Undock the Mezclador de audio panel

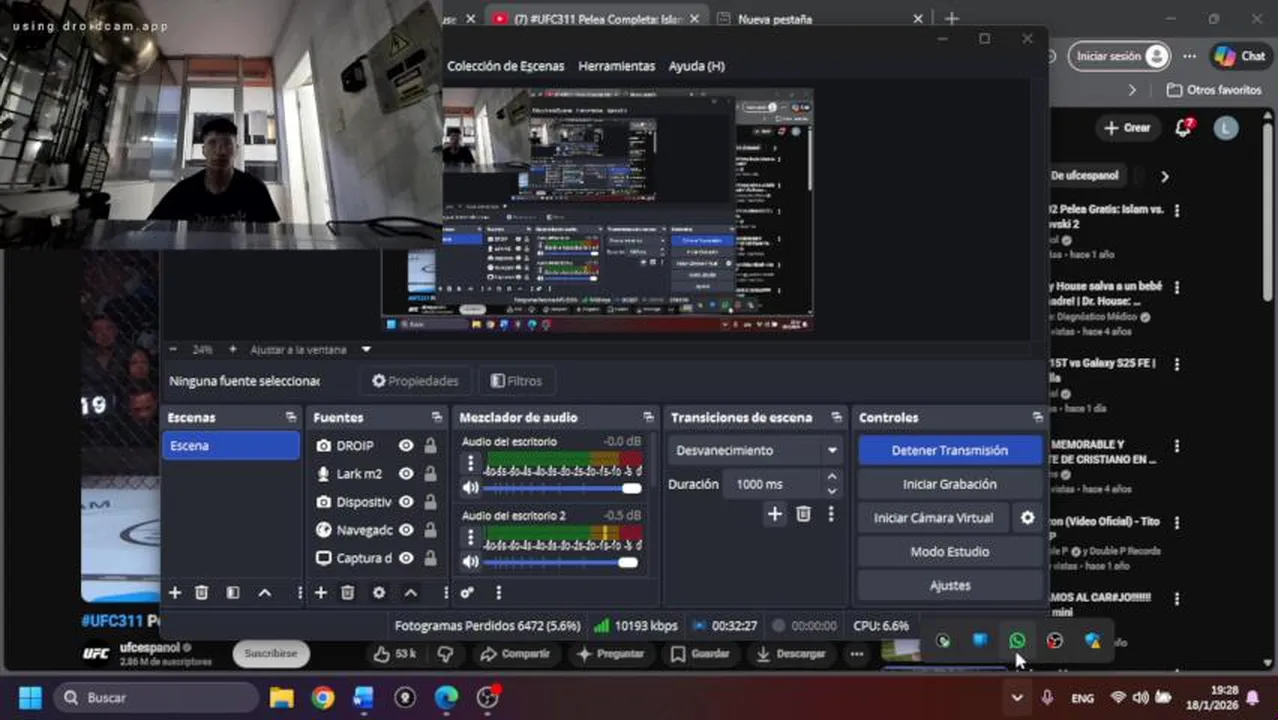click(x=649, y=418)
